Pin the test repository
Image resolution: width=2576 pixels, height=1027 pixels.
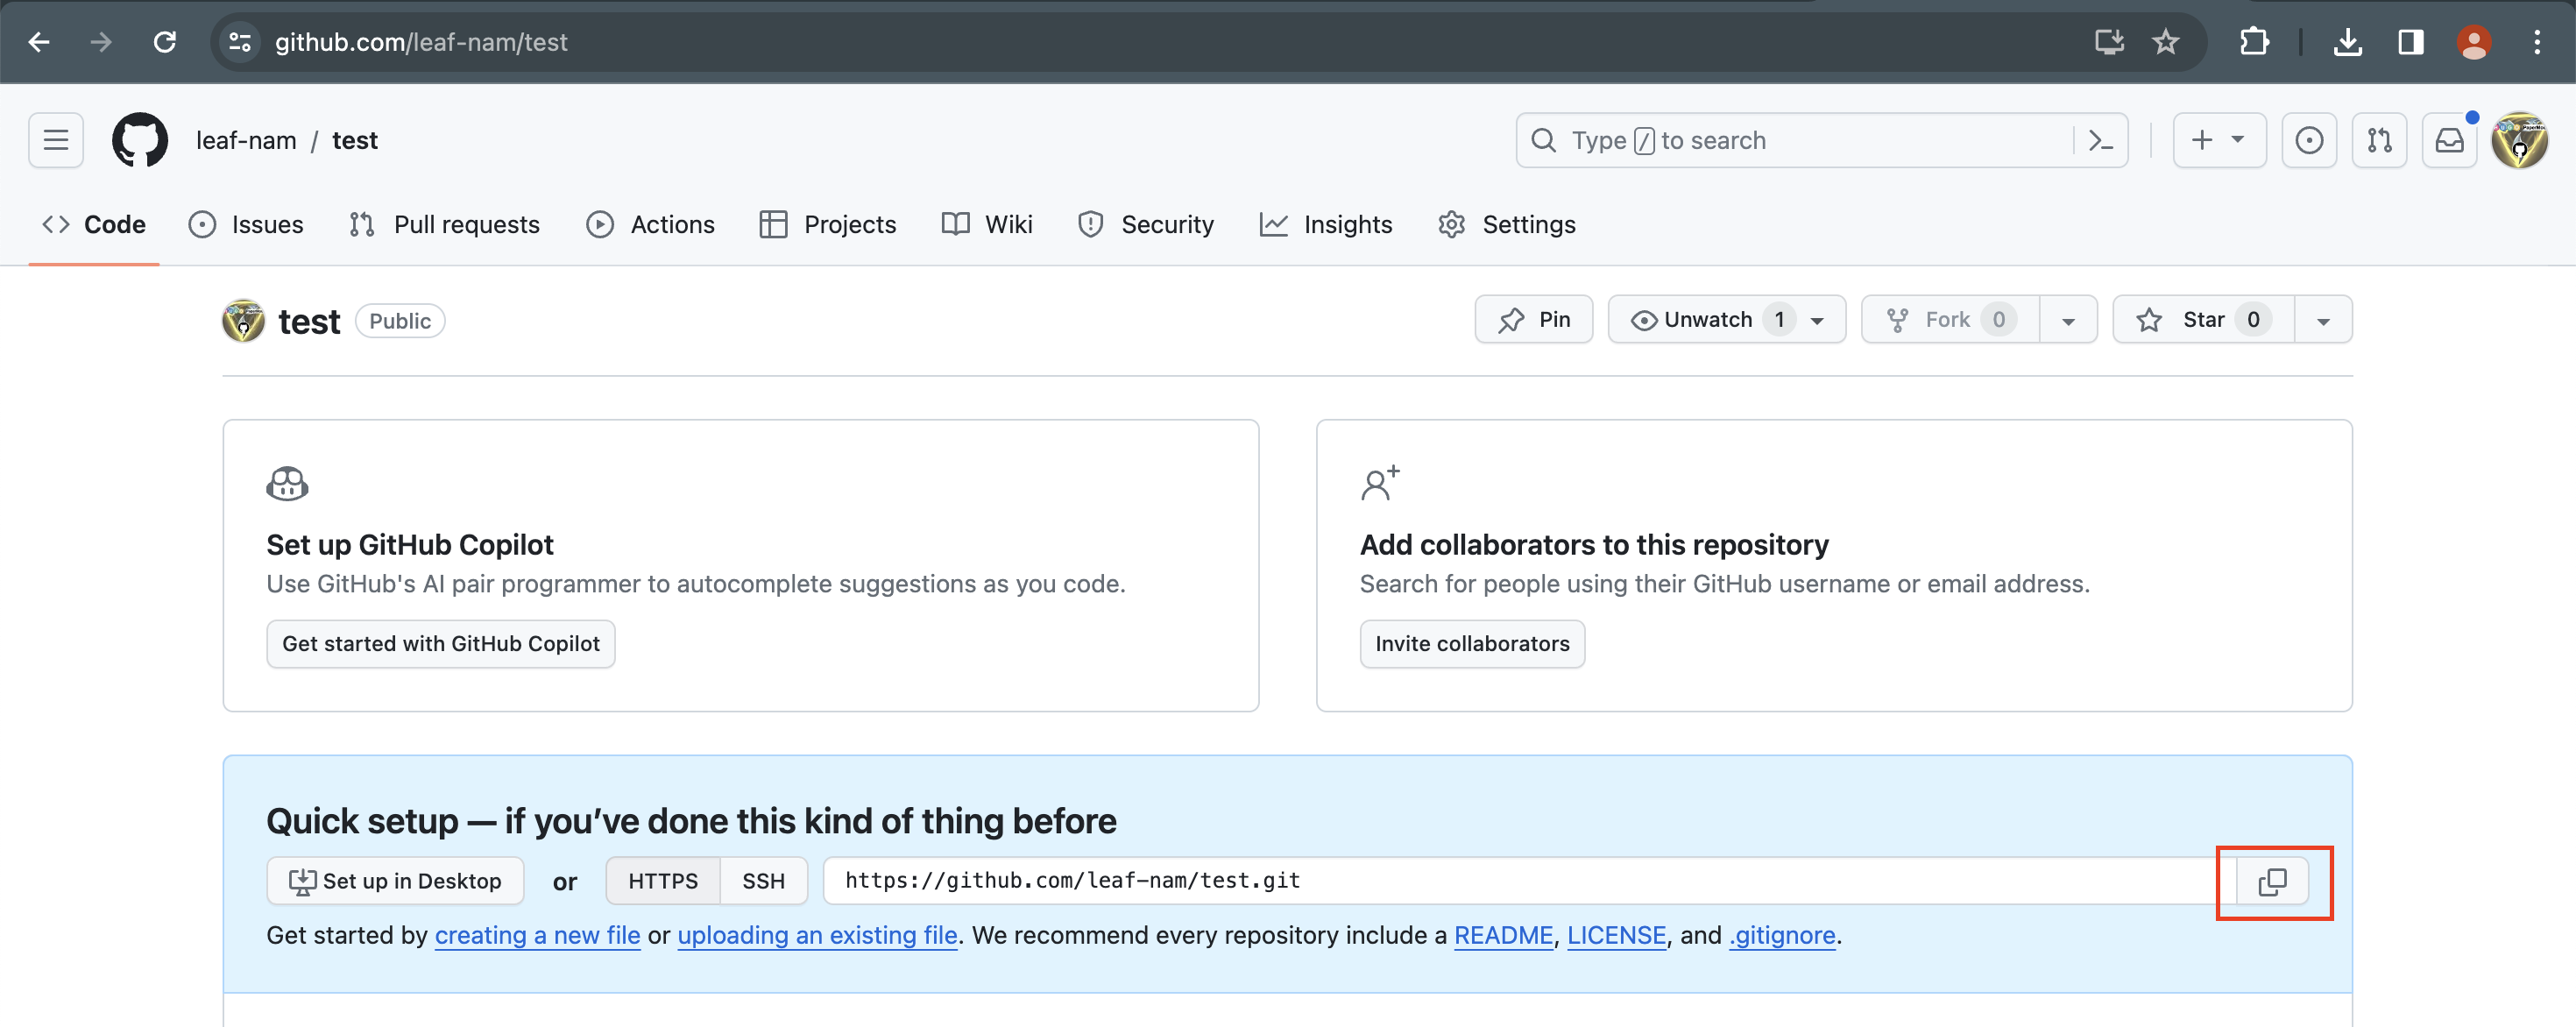(1533, 320)
